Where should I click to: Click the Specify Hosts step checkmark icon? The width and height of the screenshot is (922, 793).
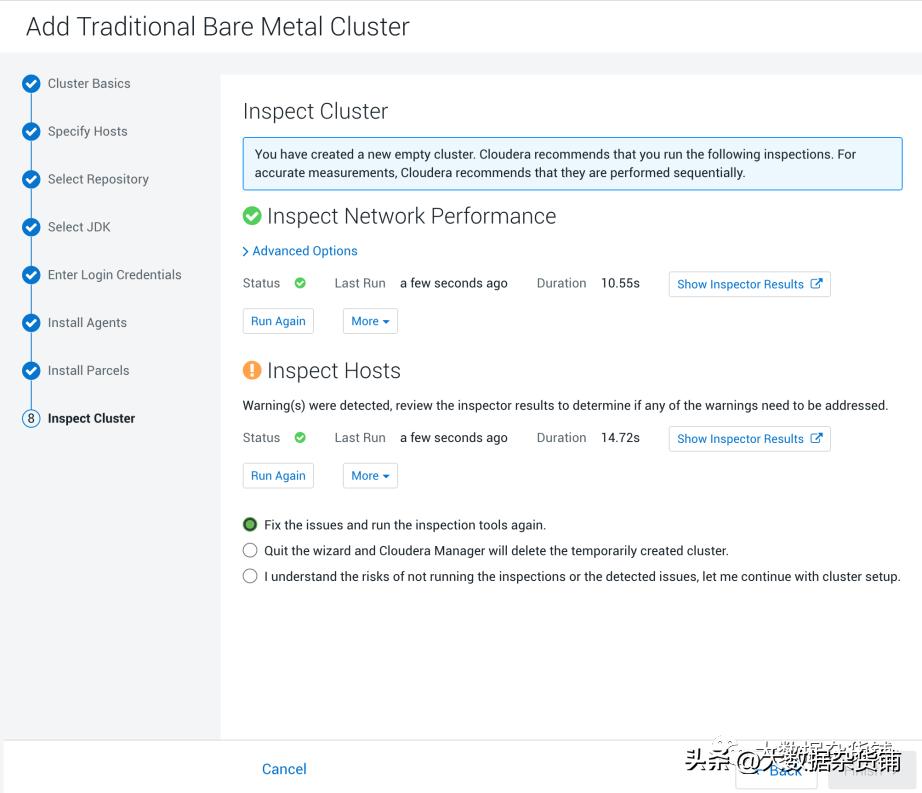point(31,132)
